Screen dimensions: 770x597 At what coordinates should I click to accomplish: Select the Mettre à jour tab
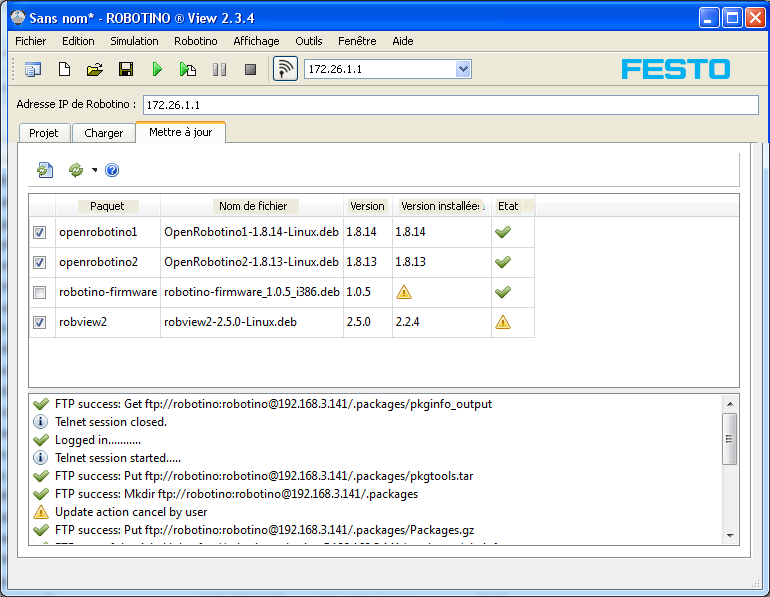coord(181,132)
